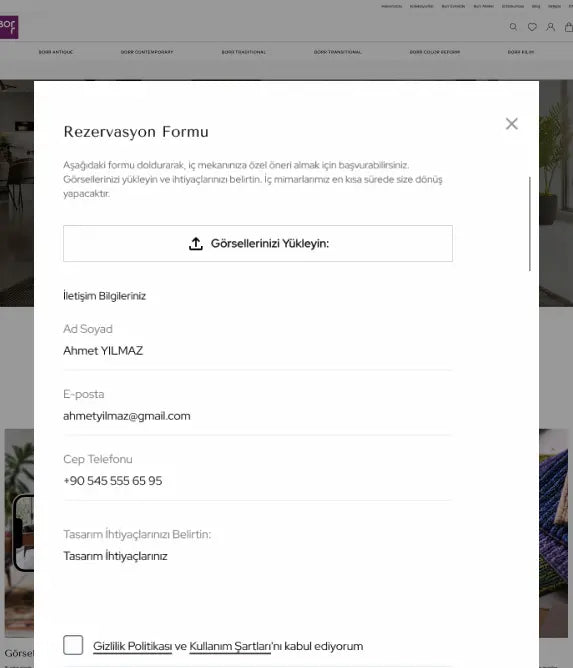Open favorites via the heart icon
The image size is (573, 668).
pos(532,27)
